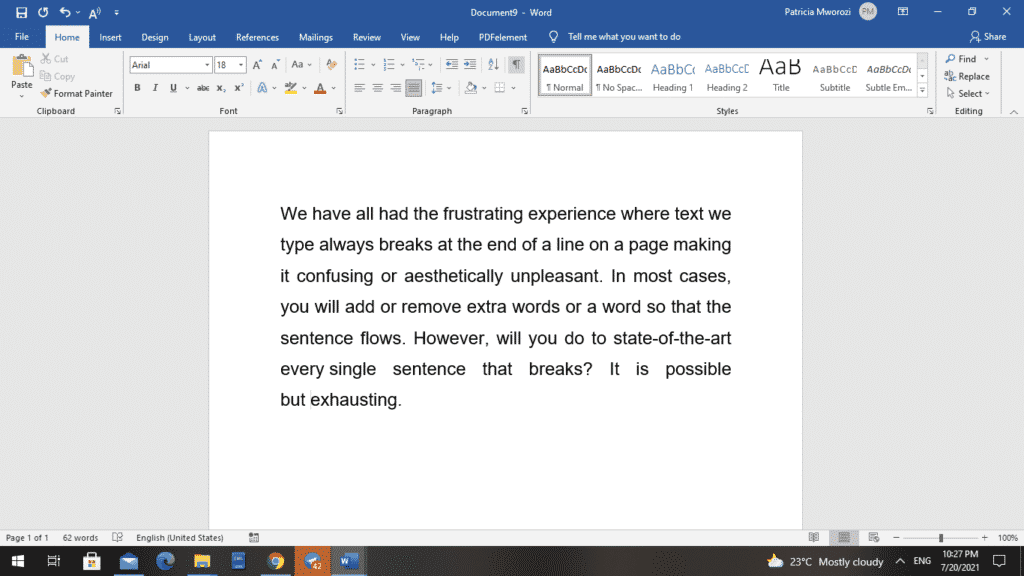Open Microsoft Edge from the taskbar
Viewport: 1024px width, 576px height.
coord(165,561)
